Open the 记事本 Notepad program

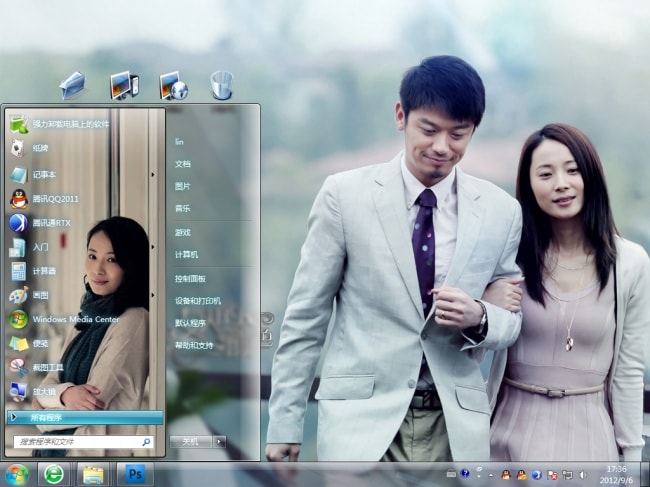coord(47,174)
